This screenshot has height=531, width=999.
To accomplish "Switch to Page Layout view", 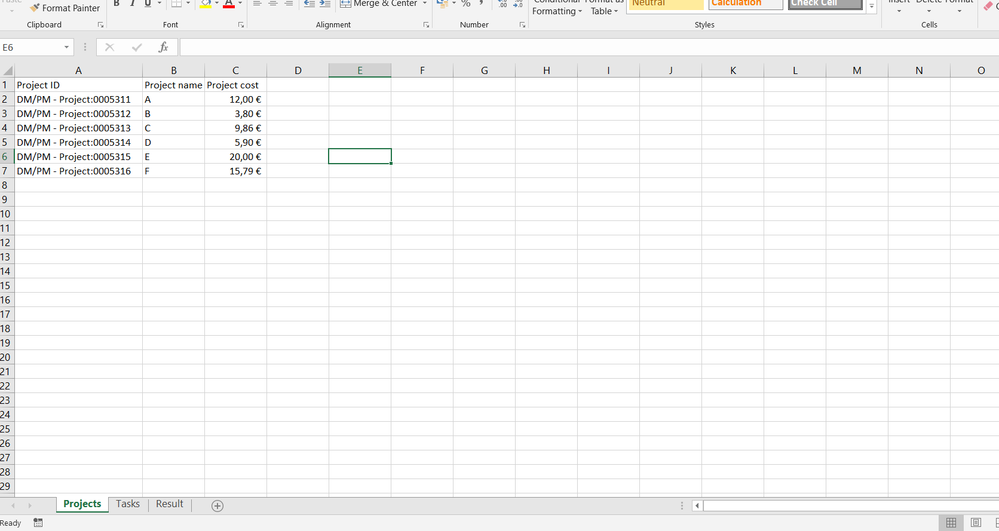I will tap(975, 523).
